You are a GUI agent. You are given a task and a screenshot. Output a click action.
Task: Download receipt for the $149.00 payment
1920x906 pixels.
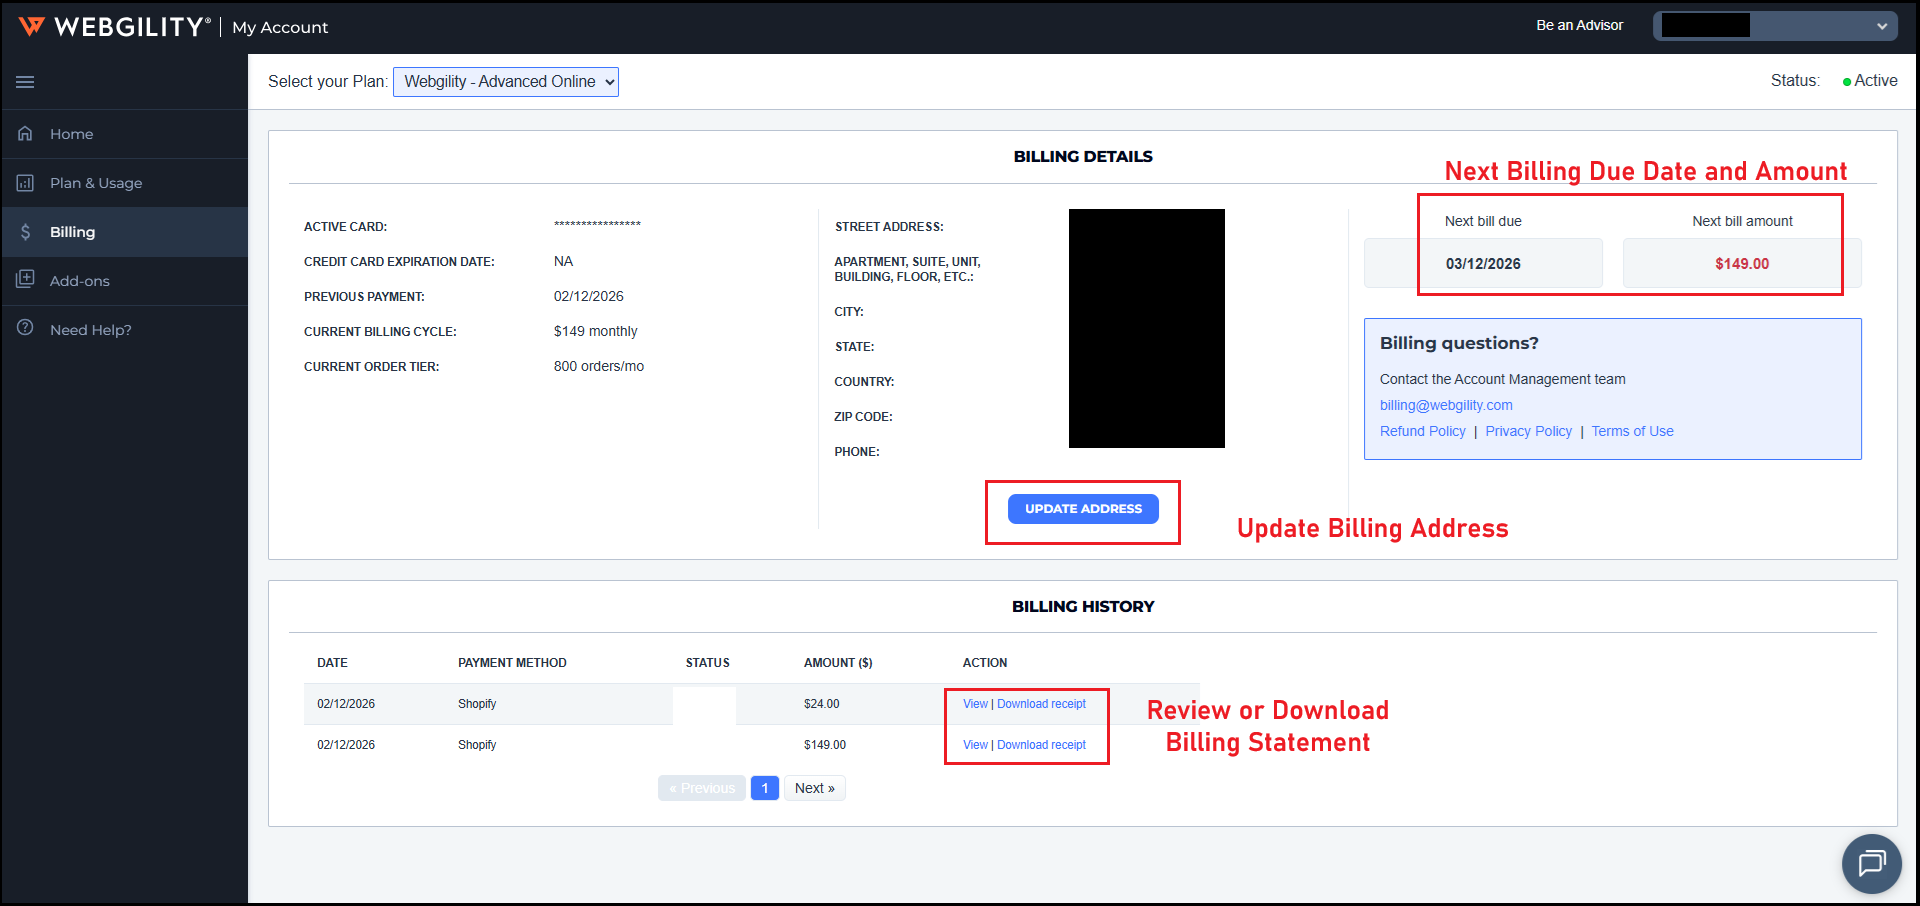[1041, 745]
